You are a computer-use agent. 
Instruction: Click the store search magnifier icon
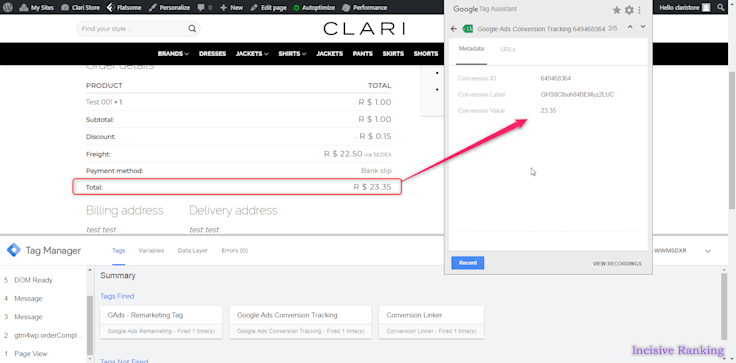click(x=192, y=29)
